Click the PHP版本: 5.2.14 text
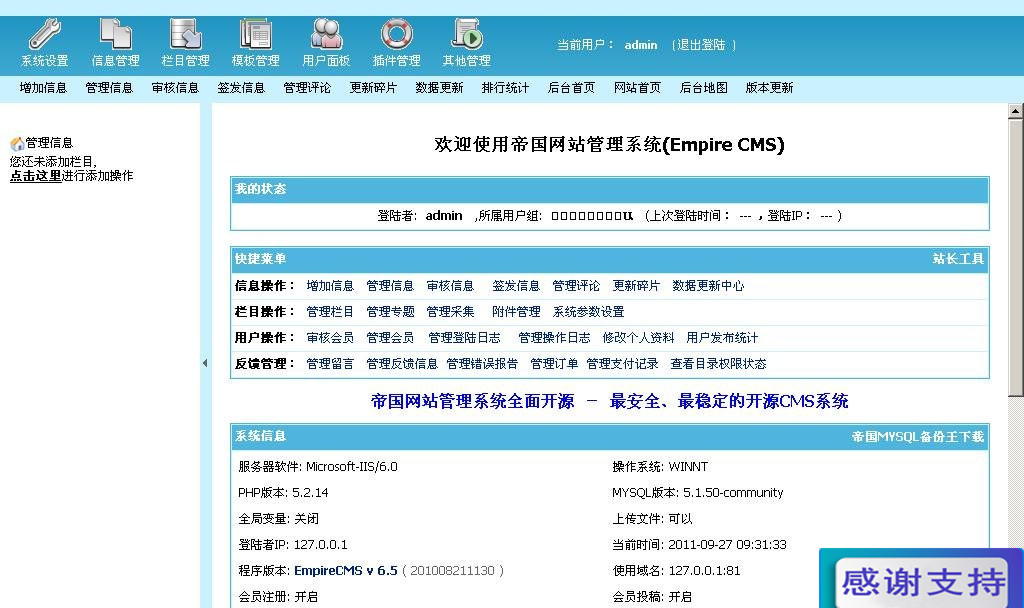Screen dimensions: 1024x608 283,492
